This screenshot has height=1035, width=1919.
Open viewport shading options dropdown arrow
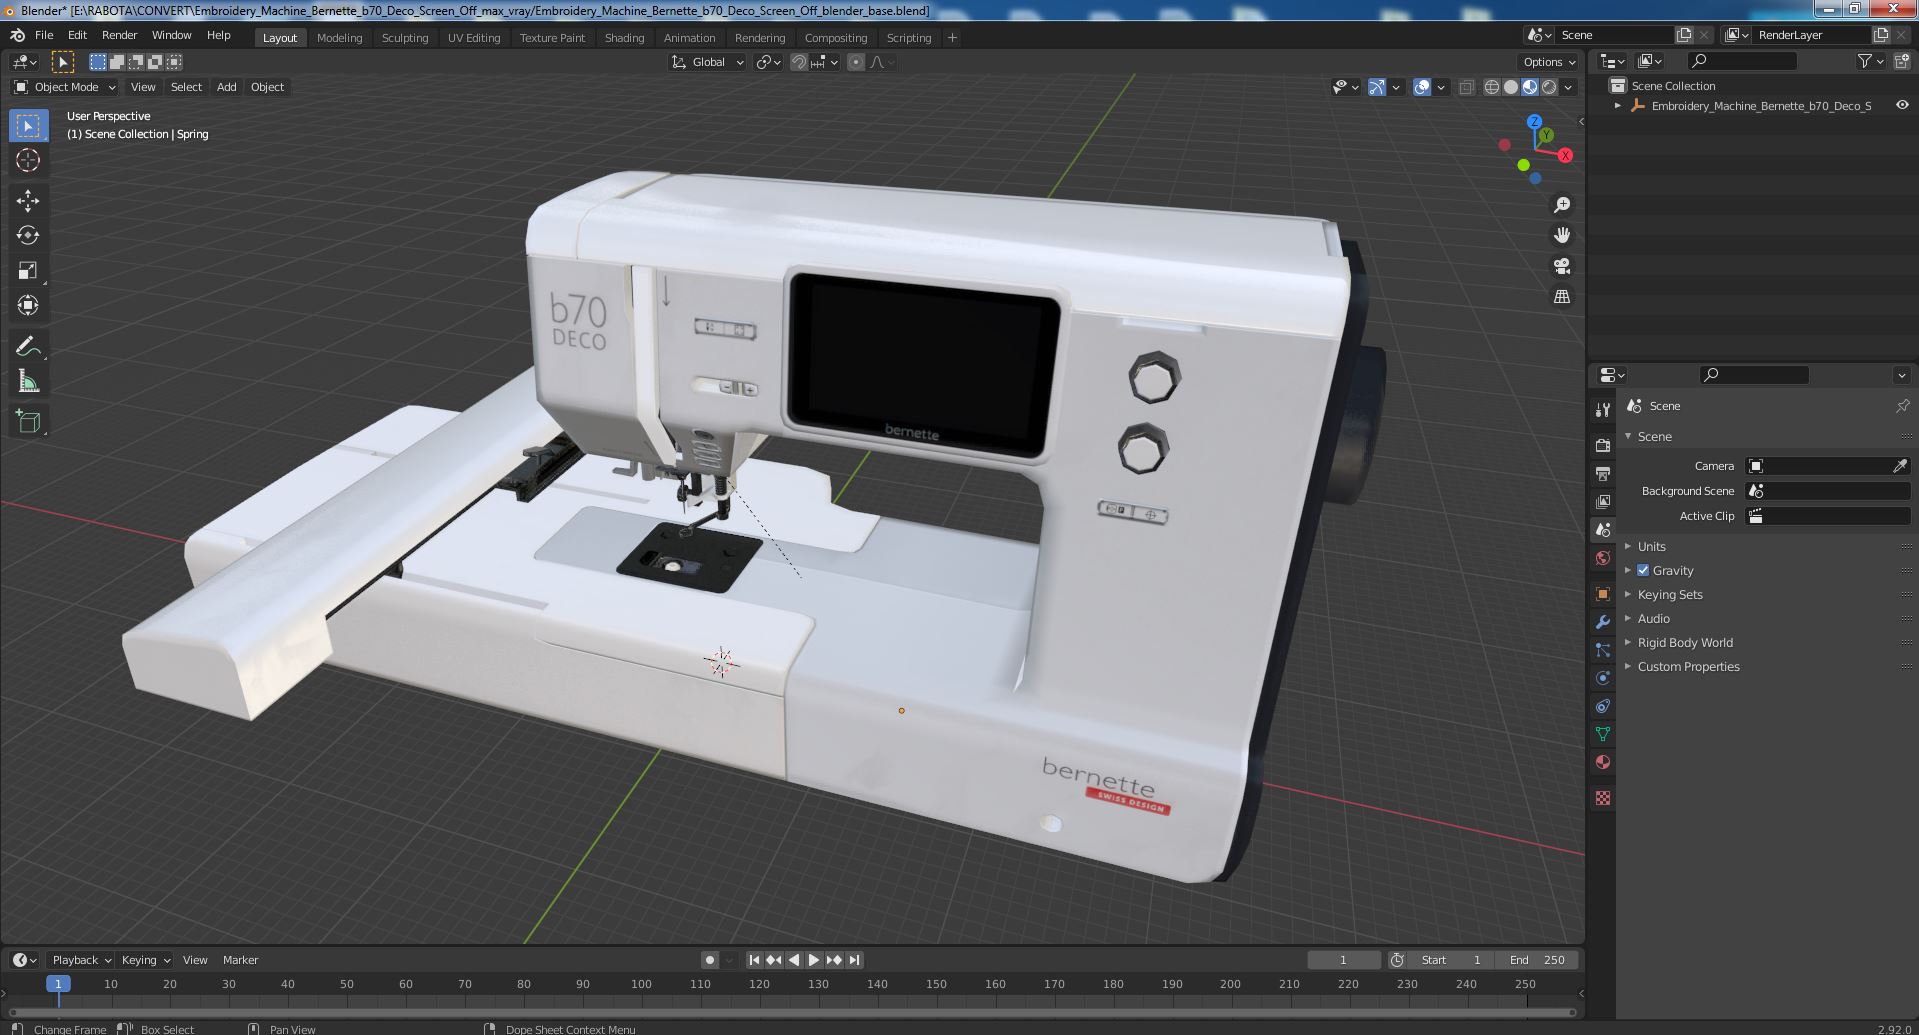[x=1568, y=87]
